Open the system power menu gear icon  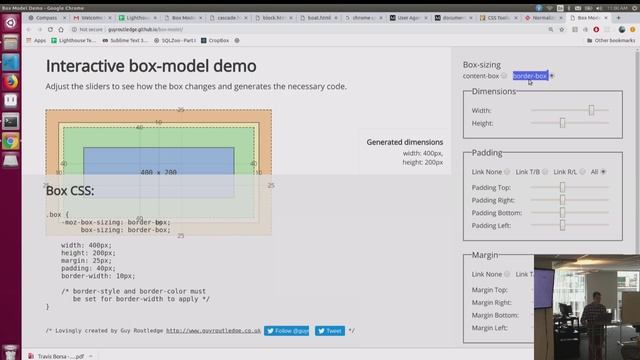pos(635,8)
